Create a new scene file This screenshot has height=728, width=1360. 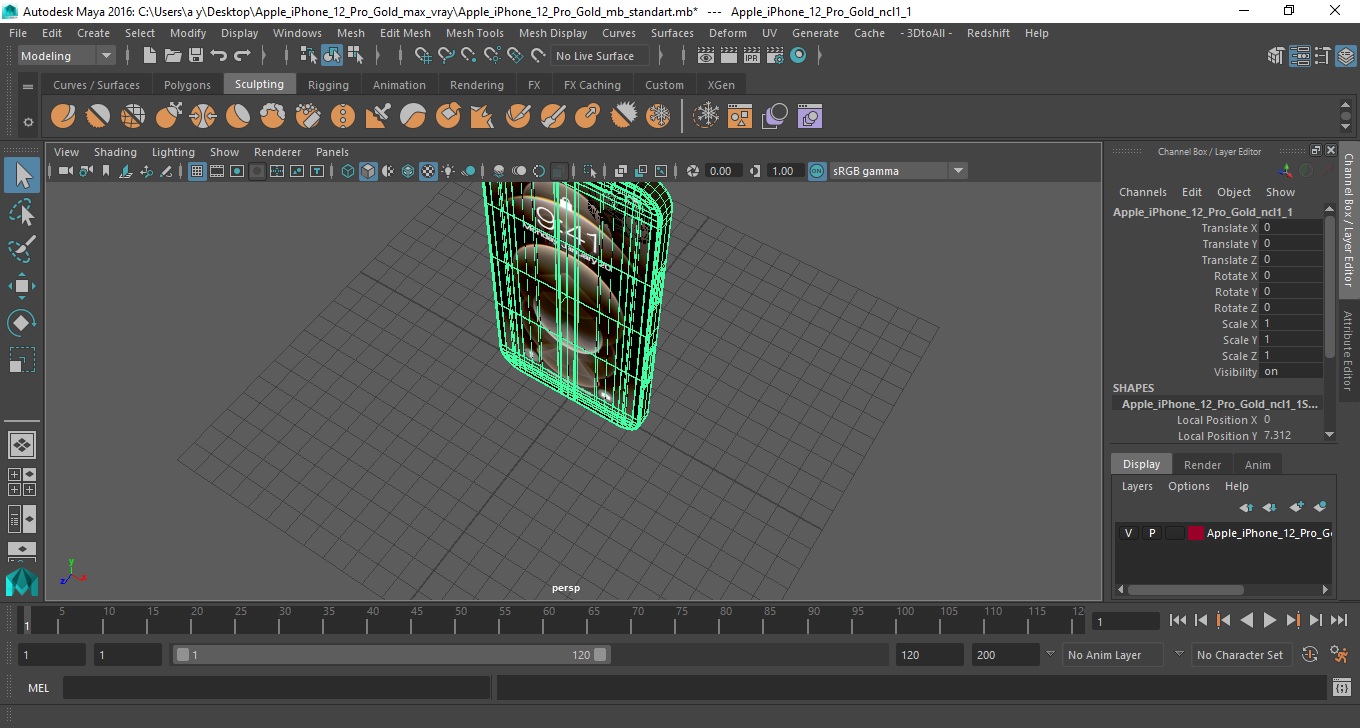tap(150, 56)
